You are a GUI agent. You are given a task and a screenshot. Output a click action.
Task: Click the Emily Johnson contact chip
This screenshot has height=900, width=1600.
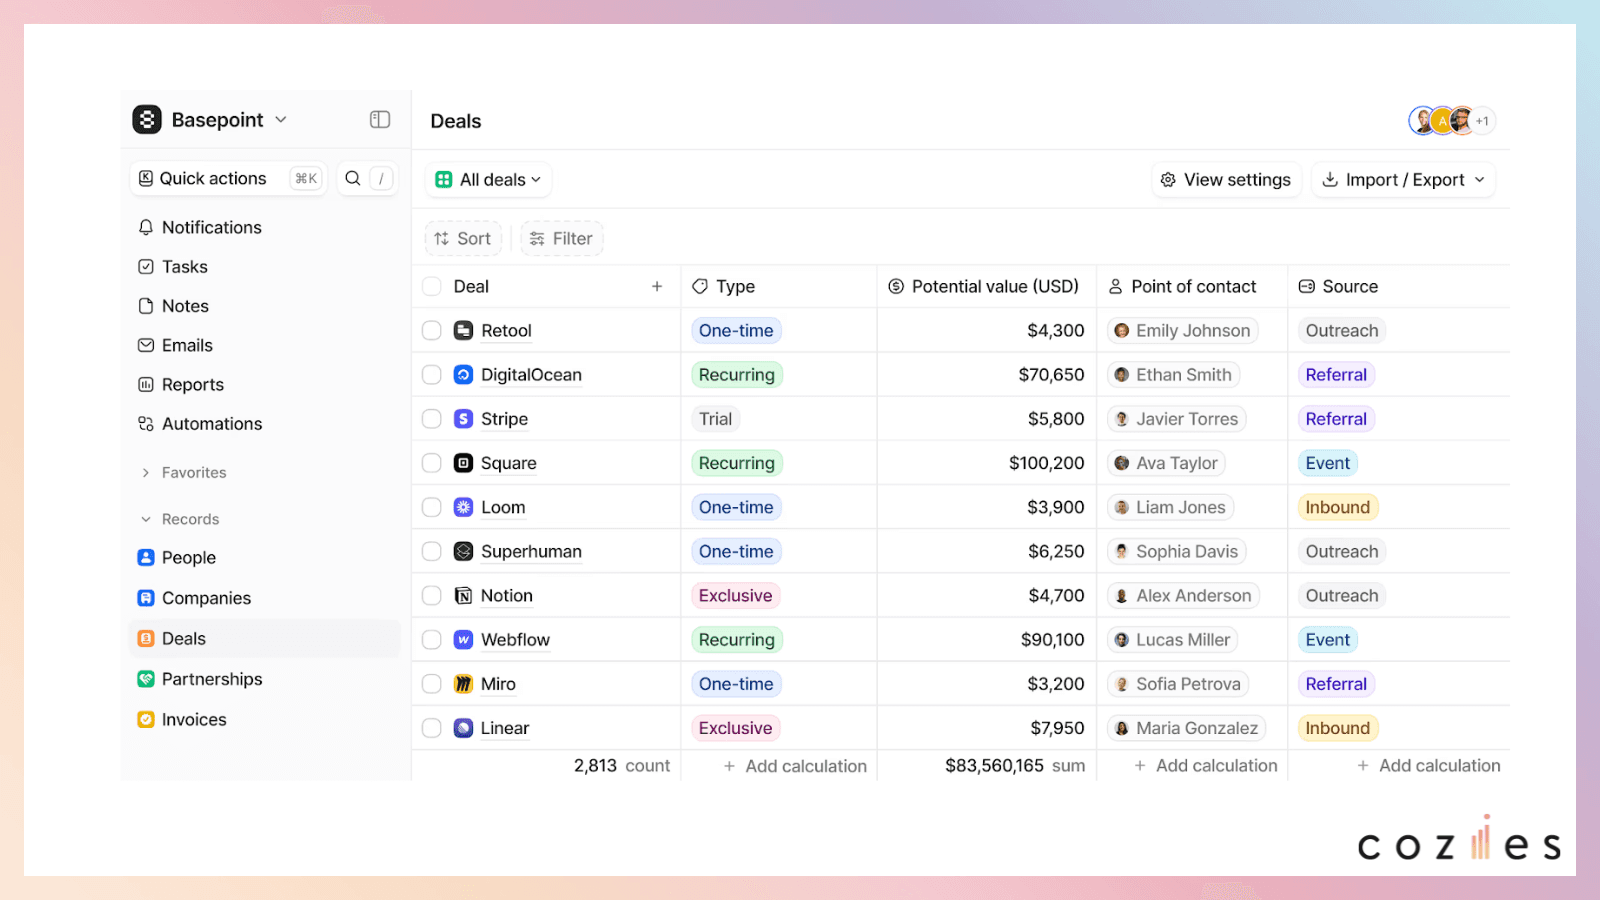1182,331
